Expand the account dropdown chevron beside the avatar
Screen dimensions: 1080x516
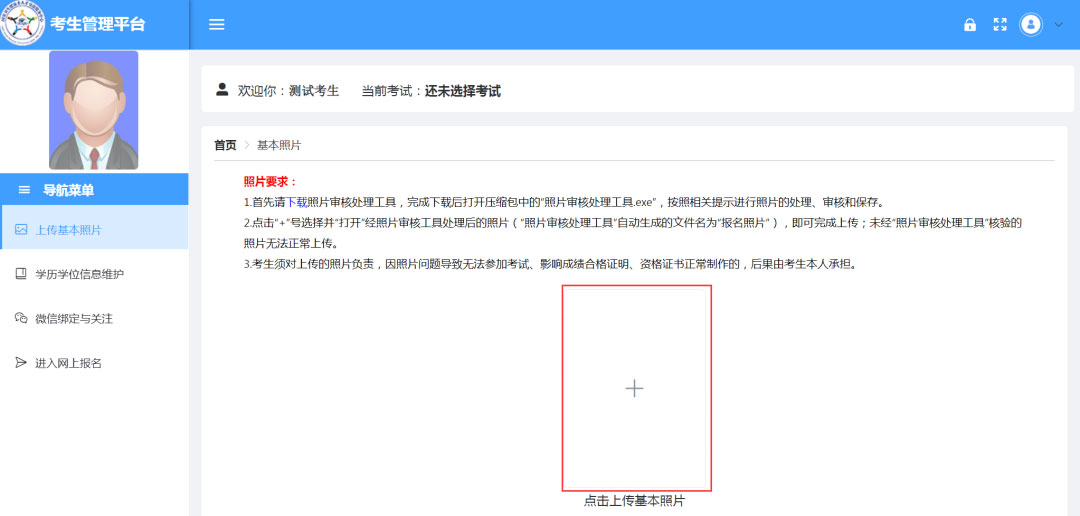[x=1058, y=25]
